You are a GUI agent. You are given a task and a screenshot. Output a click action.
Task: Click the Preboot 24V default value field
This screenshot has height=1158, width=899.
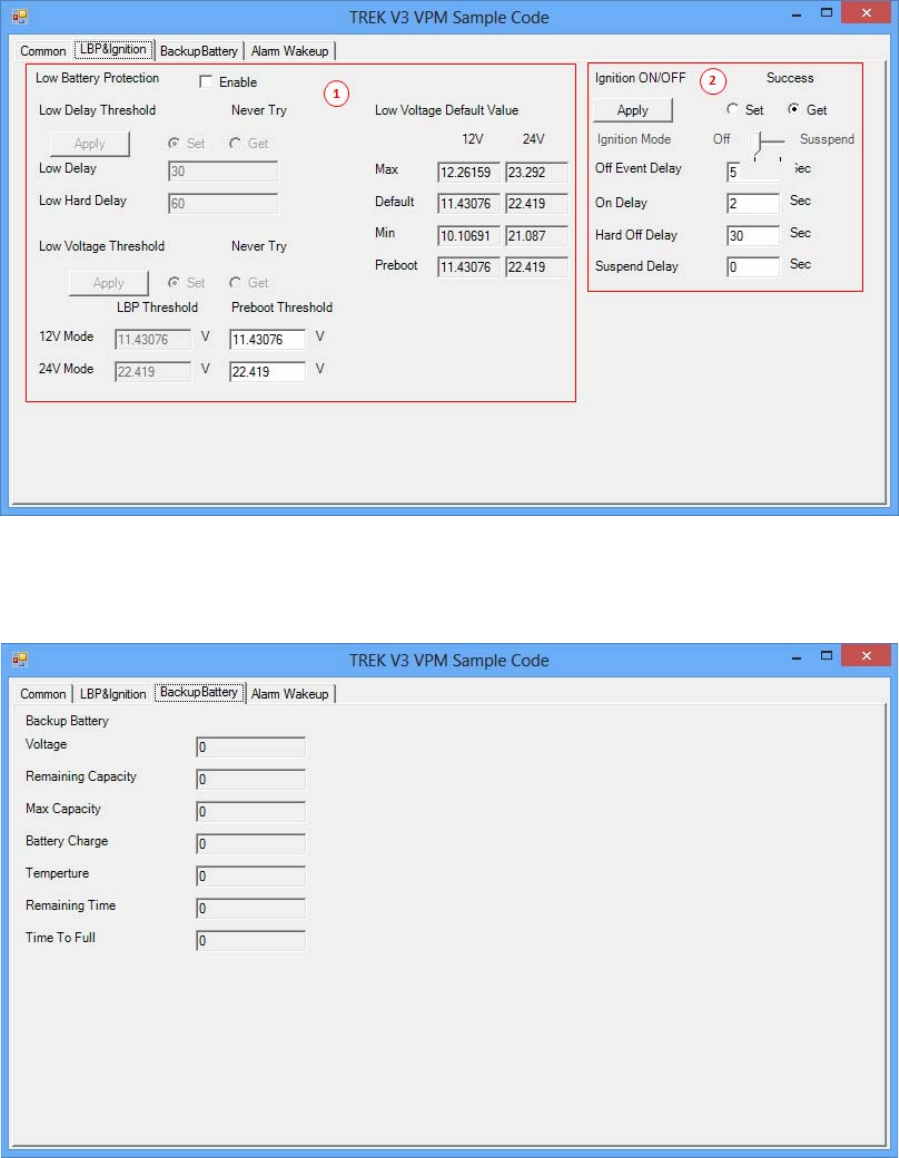[536, 267]
